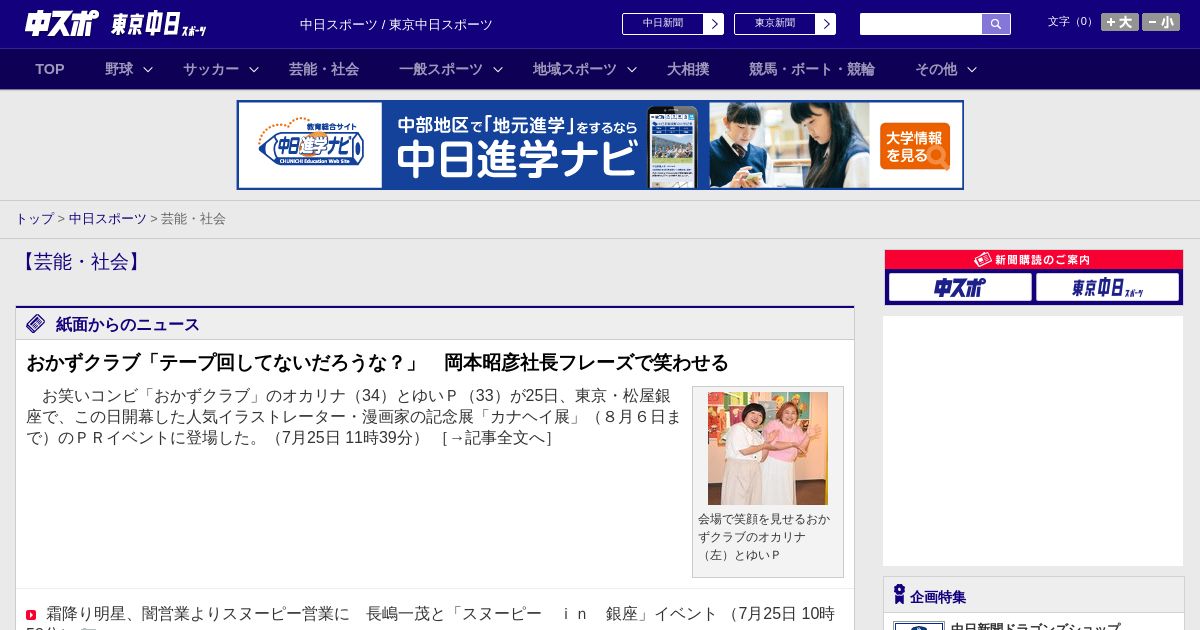Expand the 野球 dropdown chevron
The image size is (1200, 630).
click(x=148, y=69)
